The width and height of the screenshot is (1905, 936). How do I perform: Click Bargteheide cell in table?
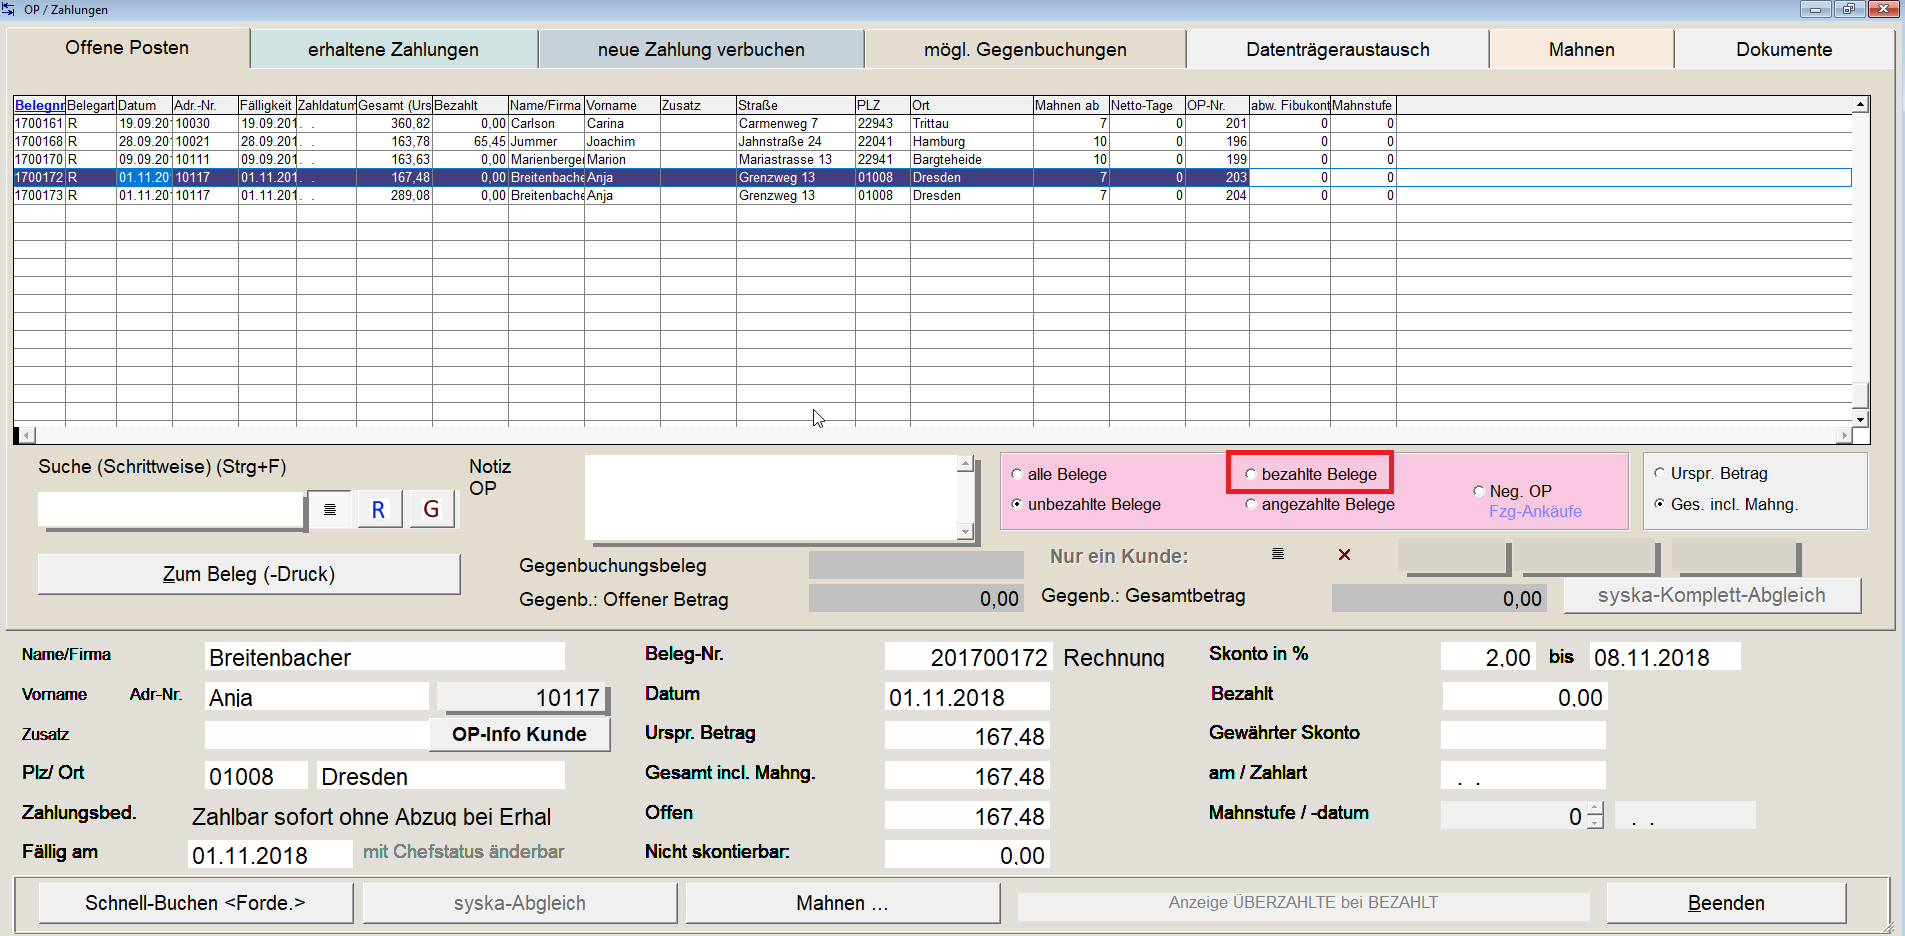click(971, 160)
